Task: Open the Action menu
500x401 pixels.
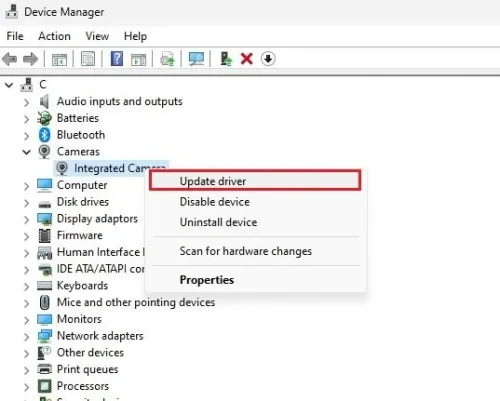Action: tap(54, 36)
